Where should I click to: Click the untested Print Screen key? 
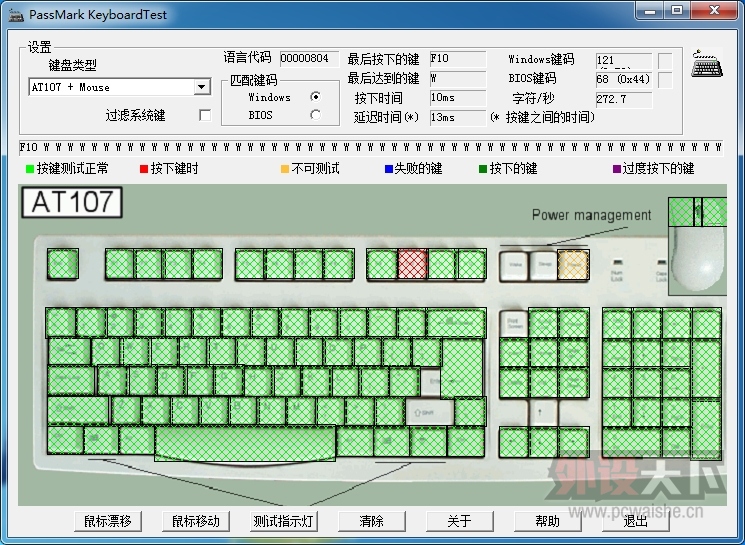point(514,324)
